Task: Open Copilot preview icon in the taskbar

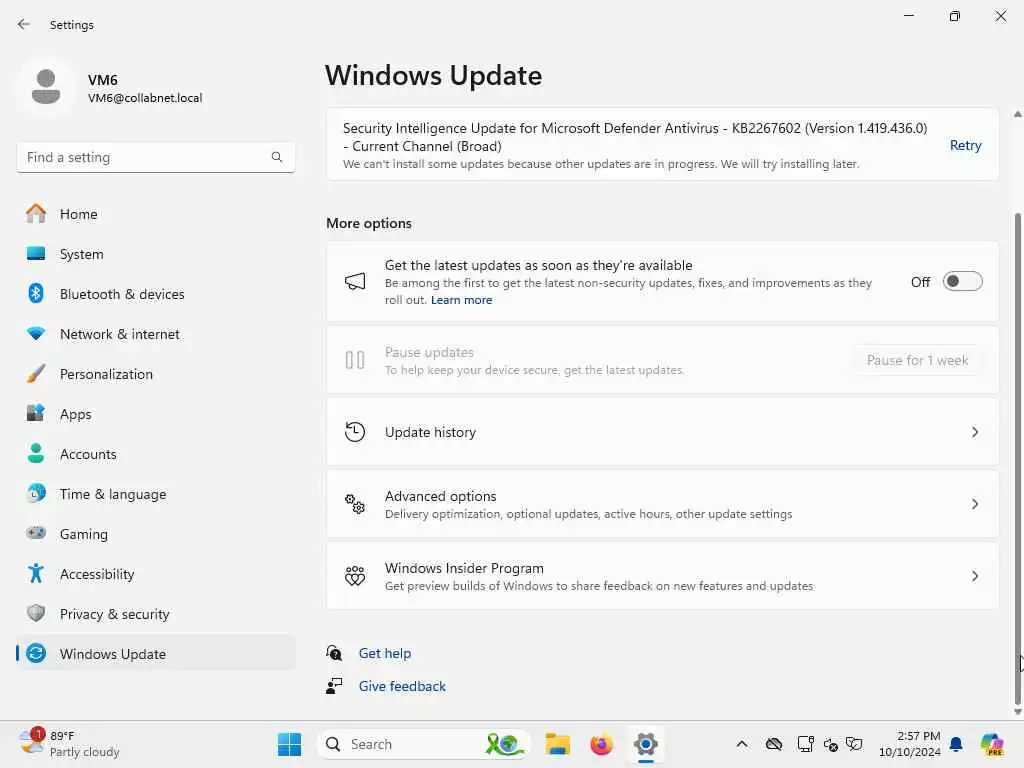Action: (993, 744)
